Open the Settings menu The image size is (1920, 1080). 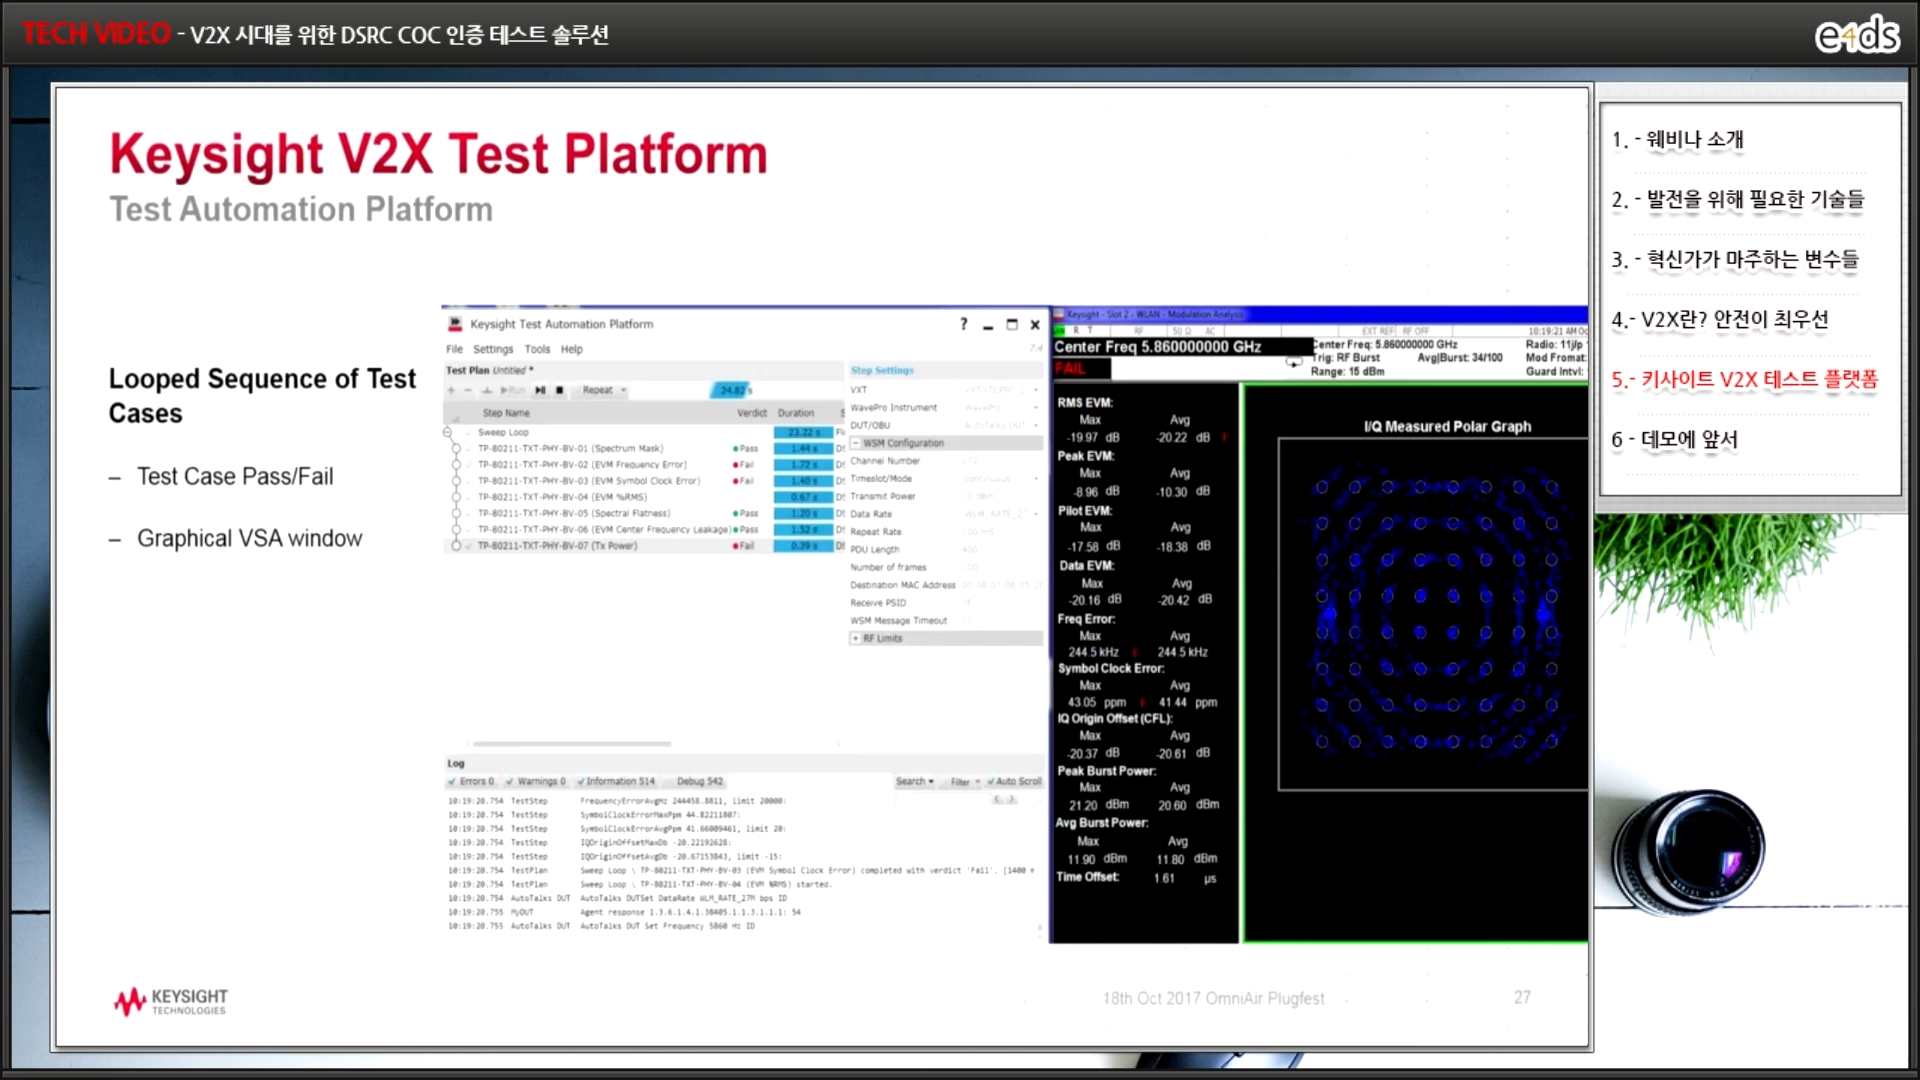[492, 349]
